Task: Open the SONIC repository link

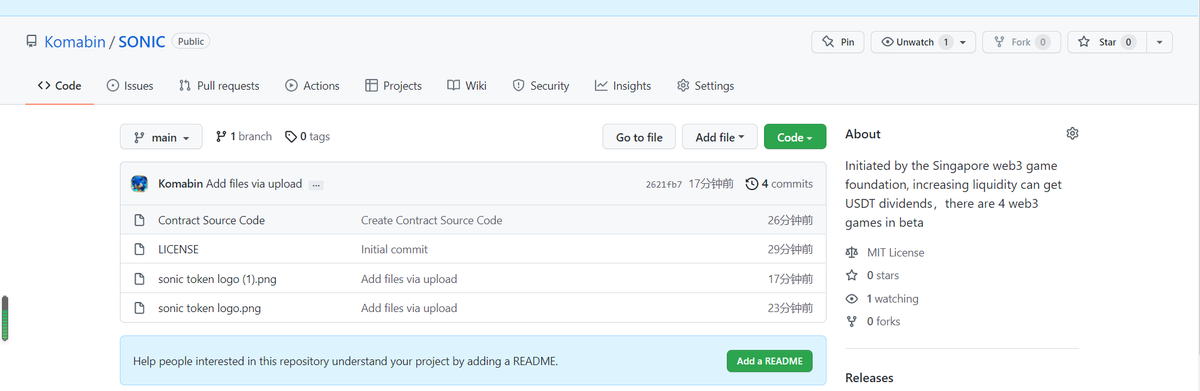Action: [x=142, y=42]
